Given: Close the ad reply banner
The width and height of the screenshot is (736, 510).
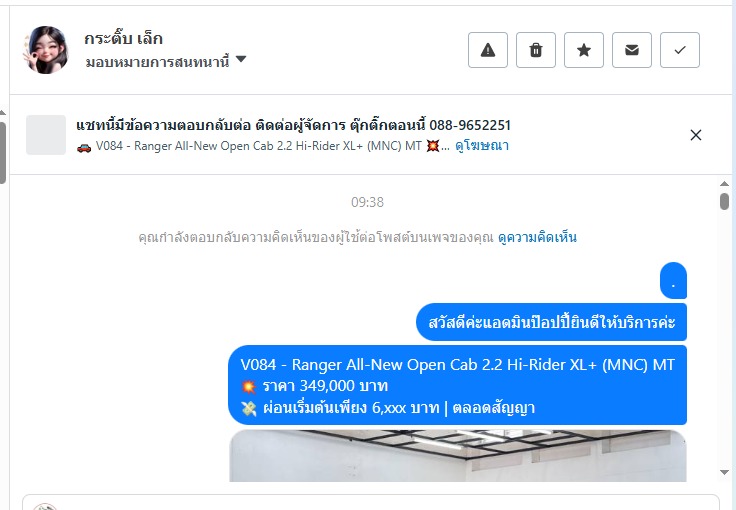Looking at the screenshot, I should [696, 135].
